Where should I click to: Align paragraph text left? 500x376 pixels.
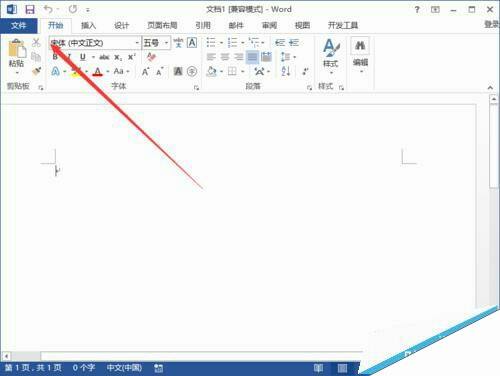(211, 57)
